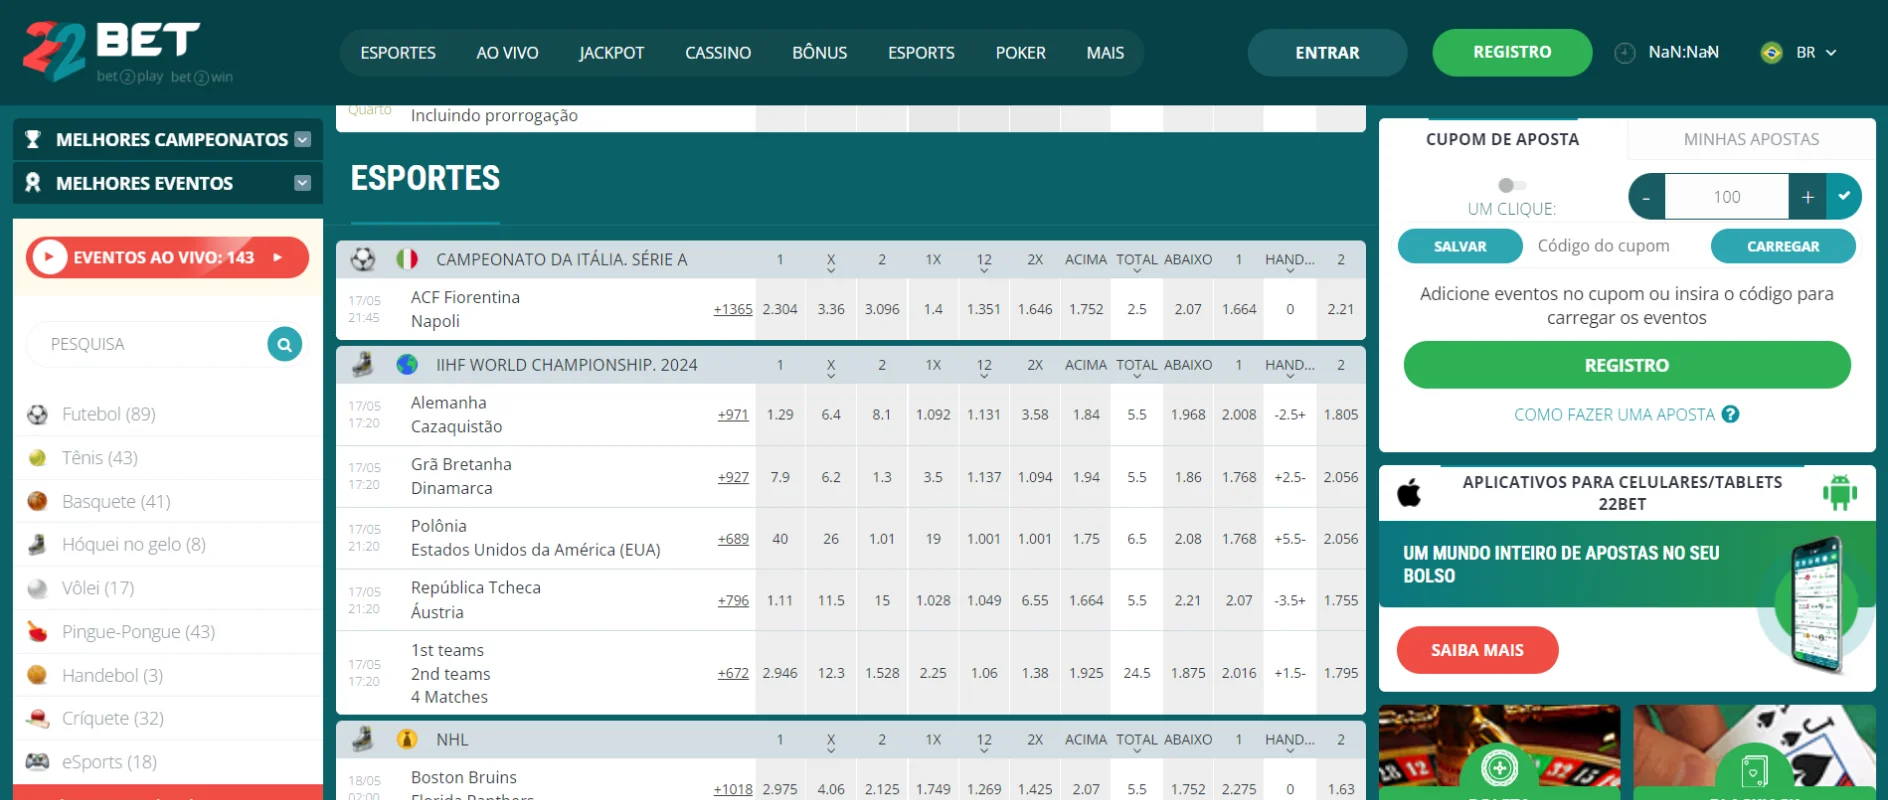1888x800 pixels.
Task: Select the eSports gamepad icon
Action: coord(37,762)
